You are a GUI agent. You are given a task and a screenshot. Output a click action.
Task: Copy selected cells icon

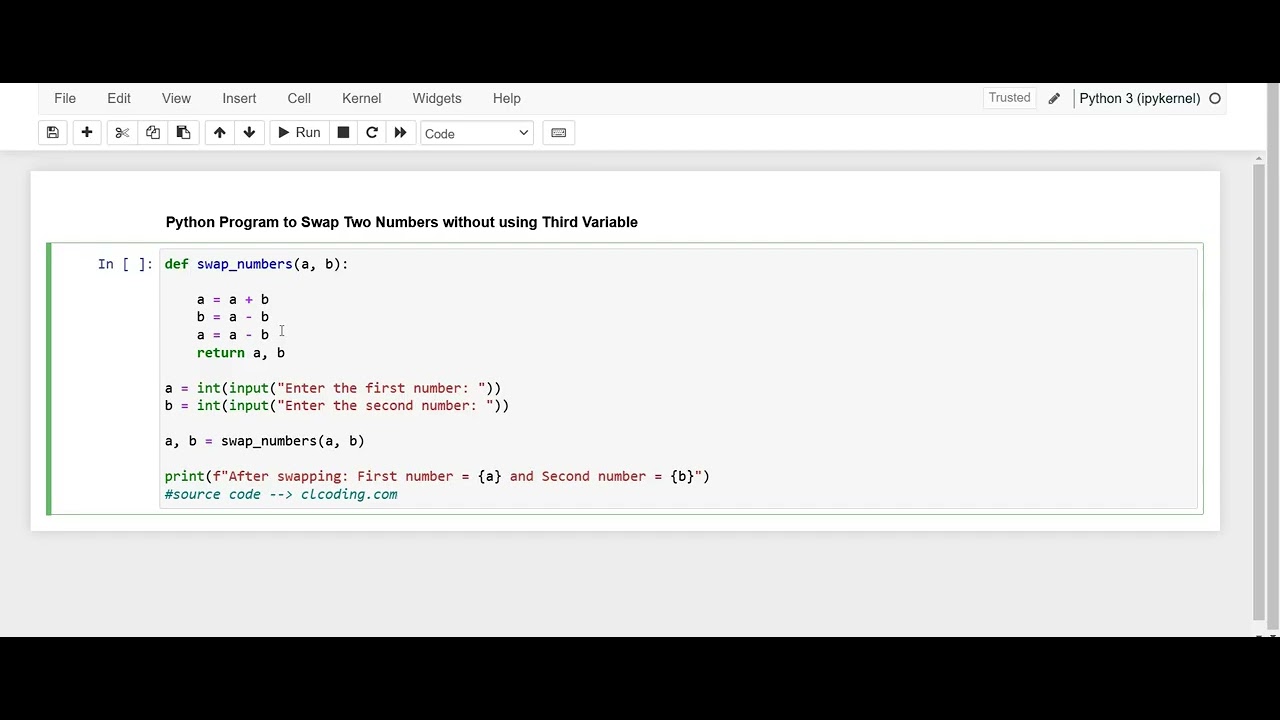pos(153,133)
